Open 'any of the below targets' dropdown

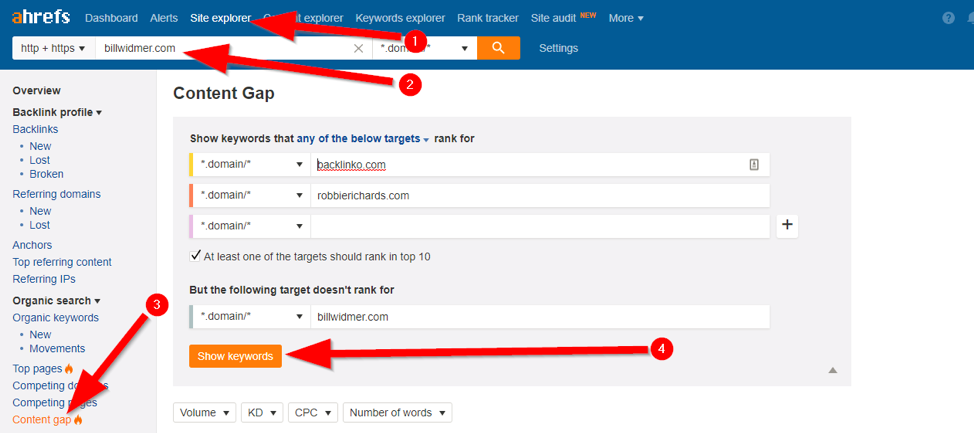tap(363, 139)
